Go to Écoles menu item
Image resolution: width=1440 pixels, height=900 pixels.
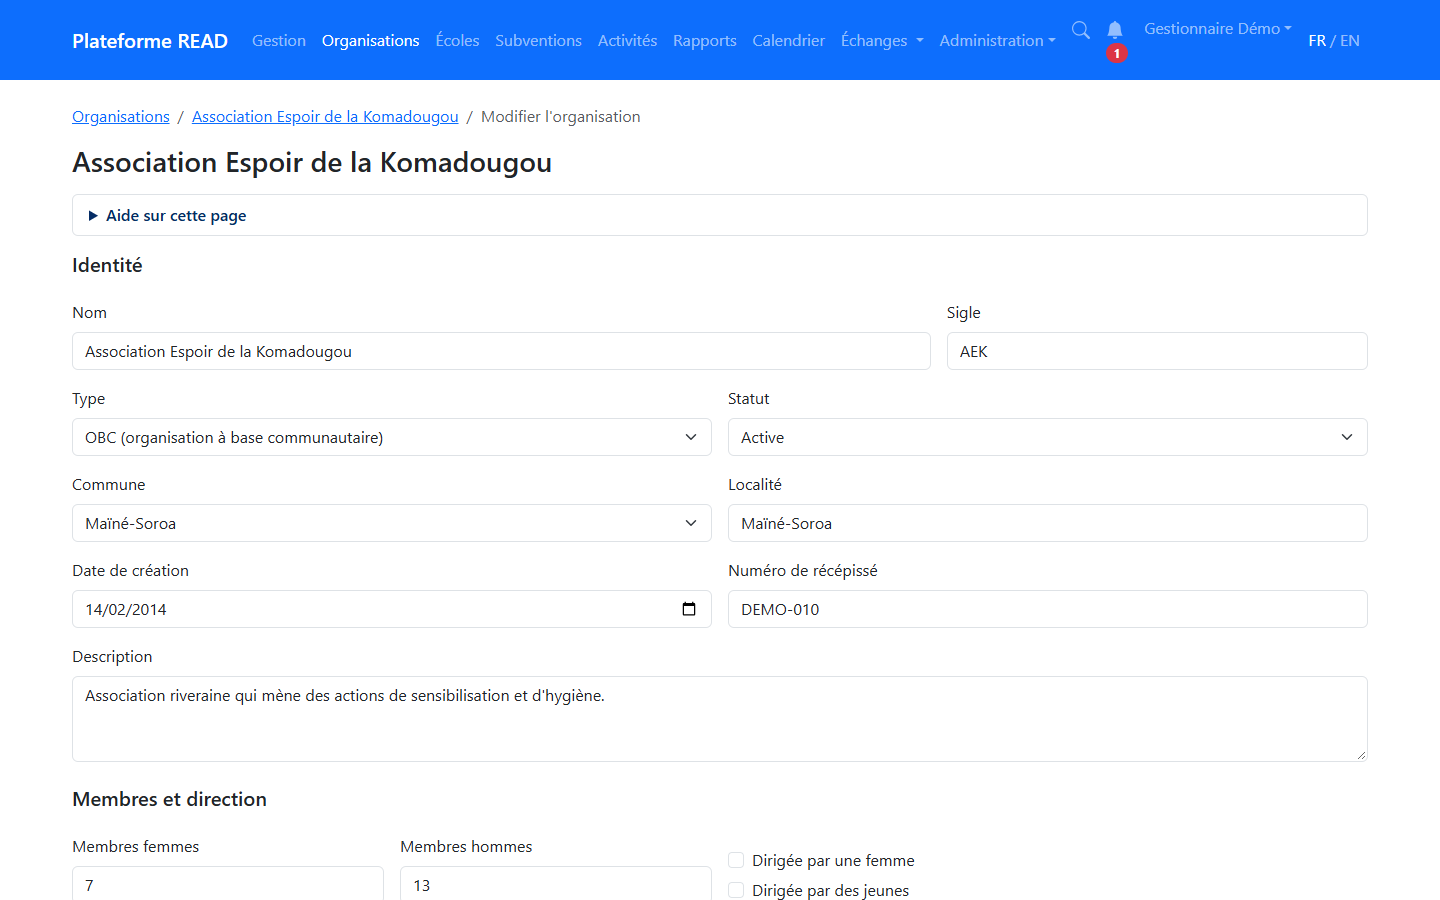[x=457, y=40]
